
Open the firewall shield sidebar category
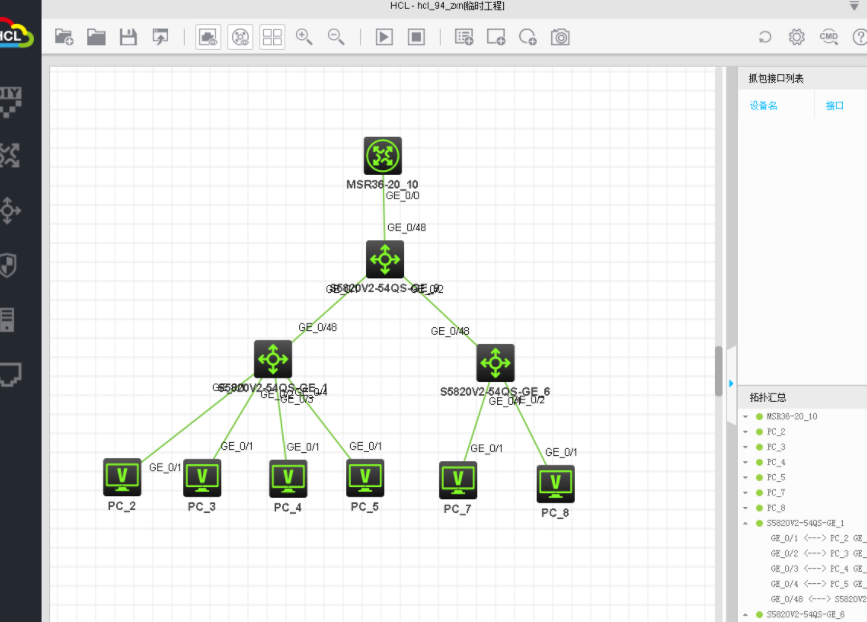point(10,265)
